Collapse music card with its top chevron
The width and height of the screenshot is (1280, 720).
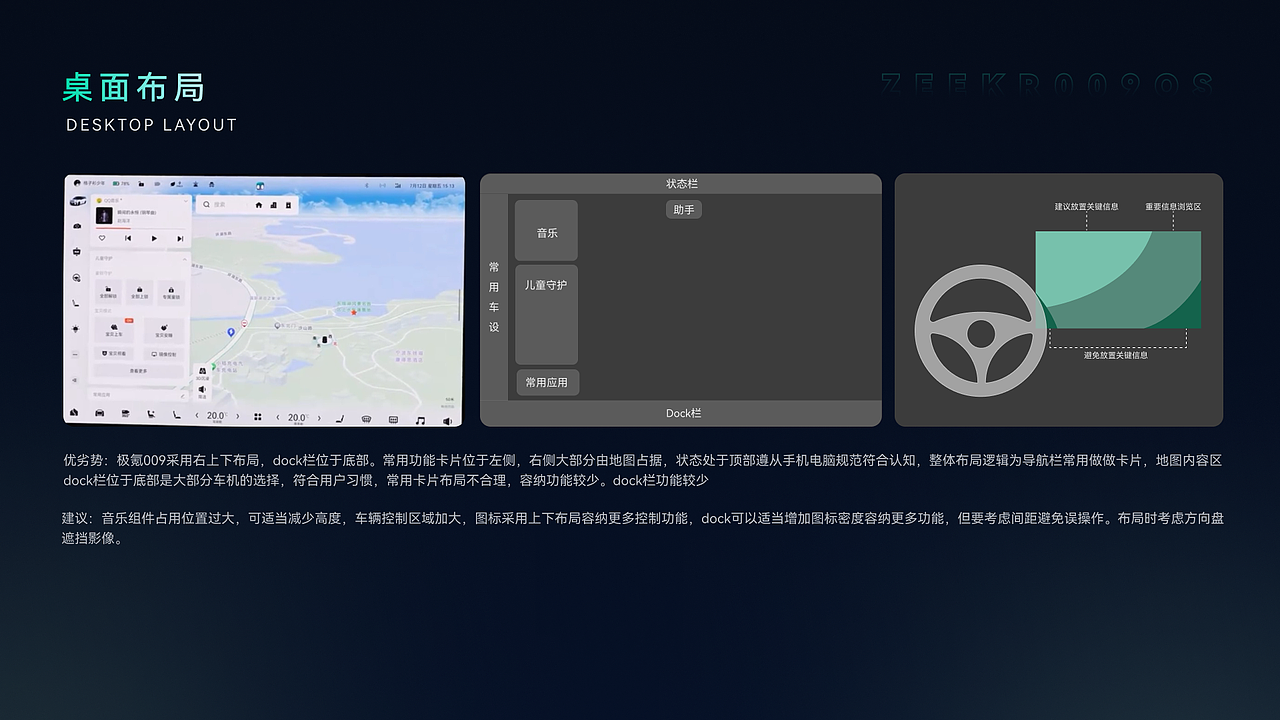coord(186,201)
